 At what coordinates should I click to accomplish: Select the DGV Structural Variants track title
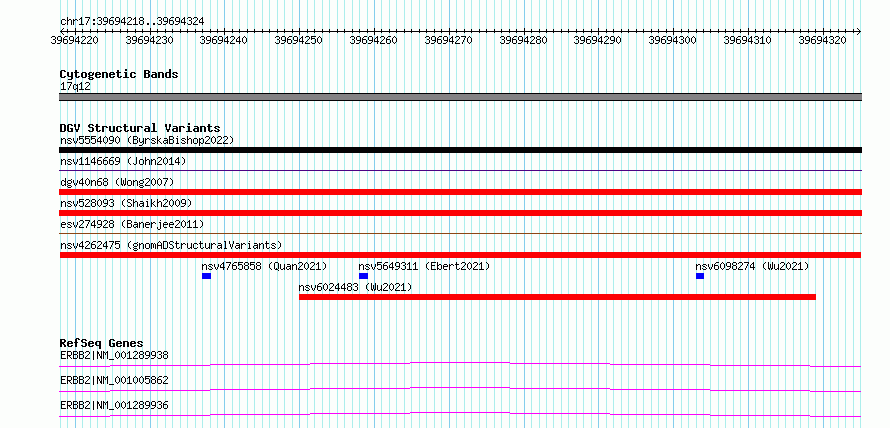tap(140, 128)
